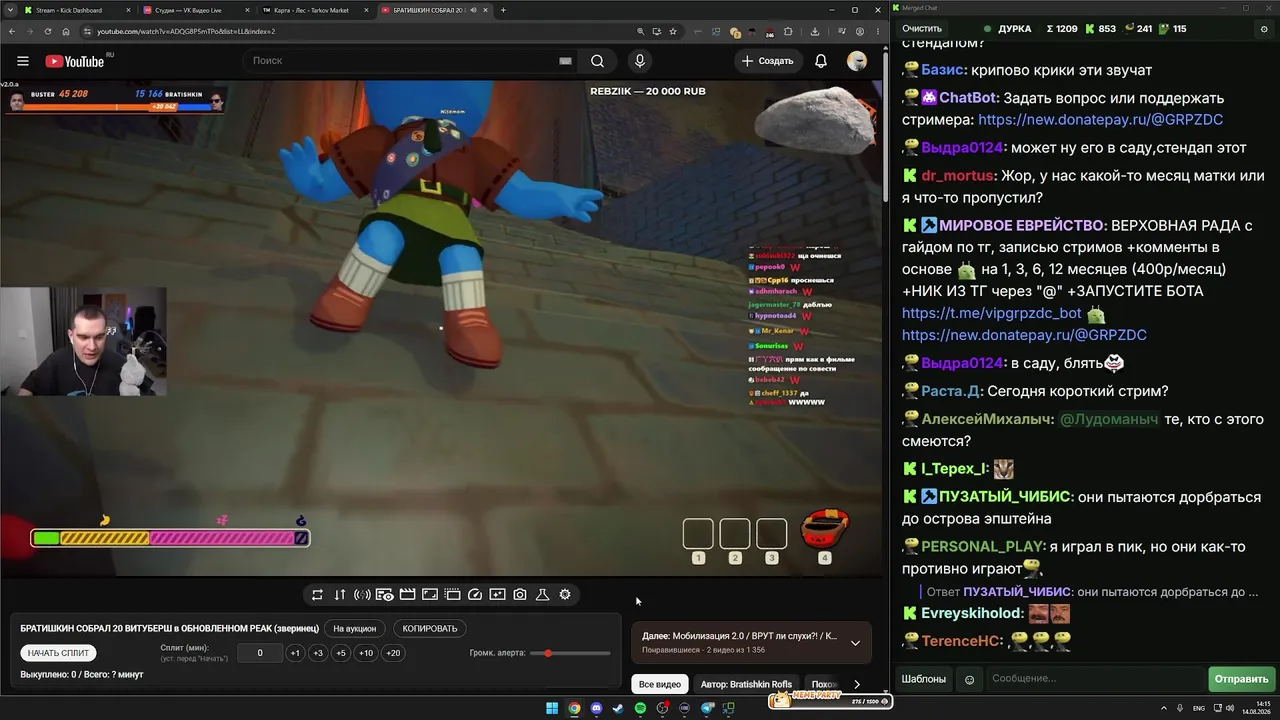Open Steam from the taskbar
The image size is (1280, 720).
[619, 709]
